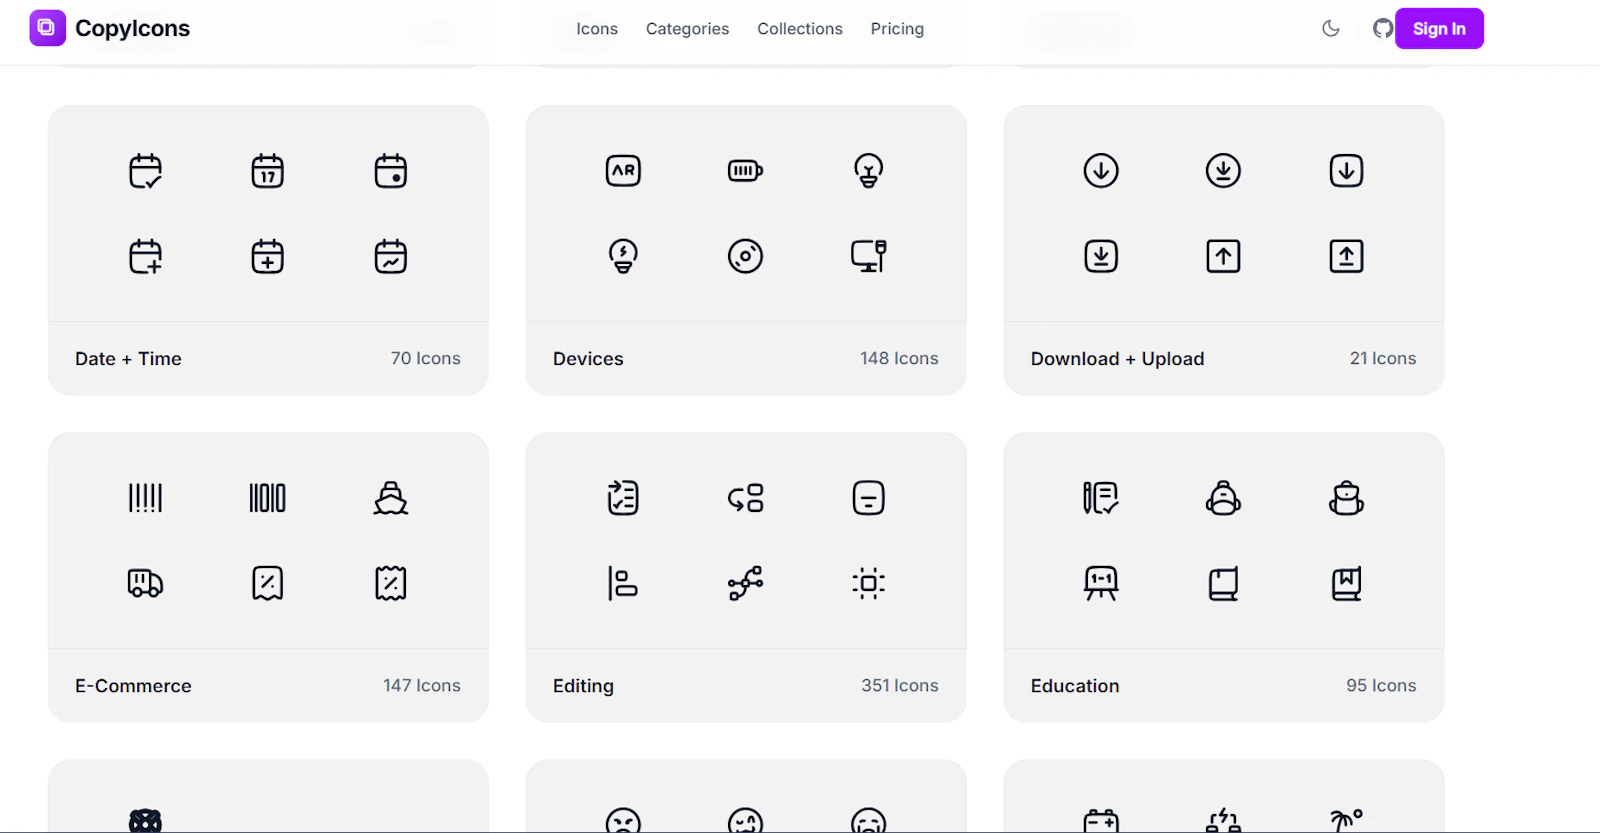1600x833 pixels.
Task: Open the Collections menu item
Action: click(800, 29)
